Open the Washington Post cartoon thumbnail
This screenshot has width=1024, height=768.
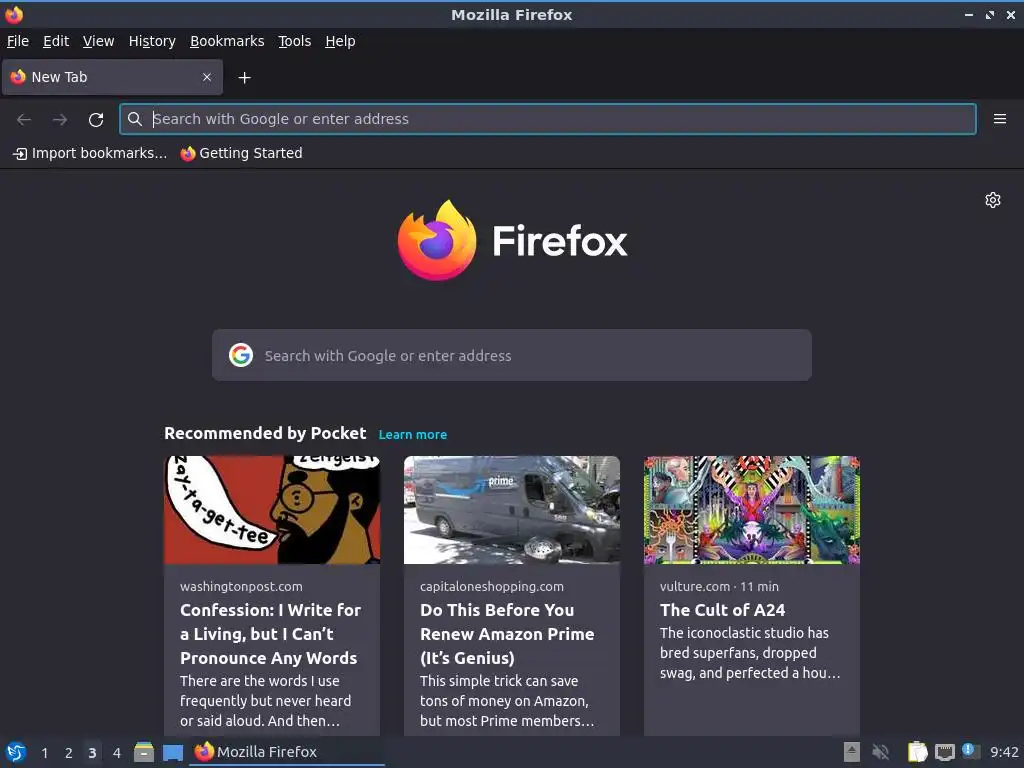pos(272,510)
